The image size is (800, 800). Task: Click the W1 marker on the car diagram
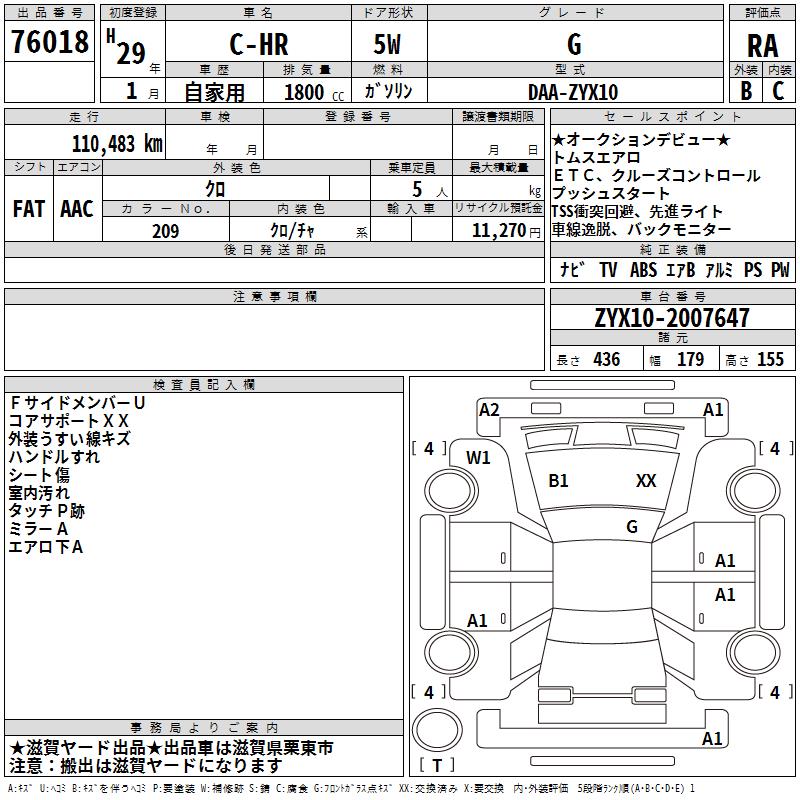pyautogui.click(x=479, y=458)
